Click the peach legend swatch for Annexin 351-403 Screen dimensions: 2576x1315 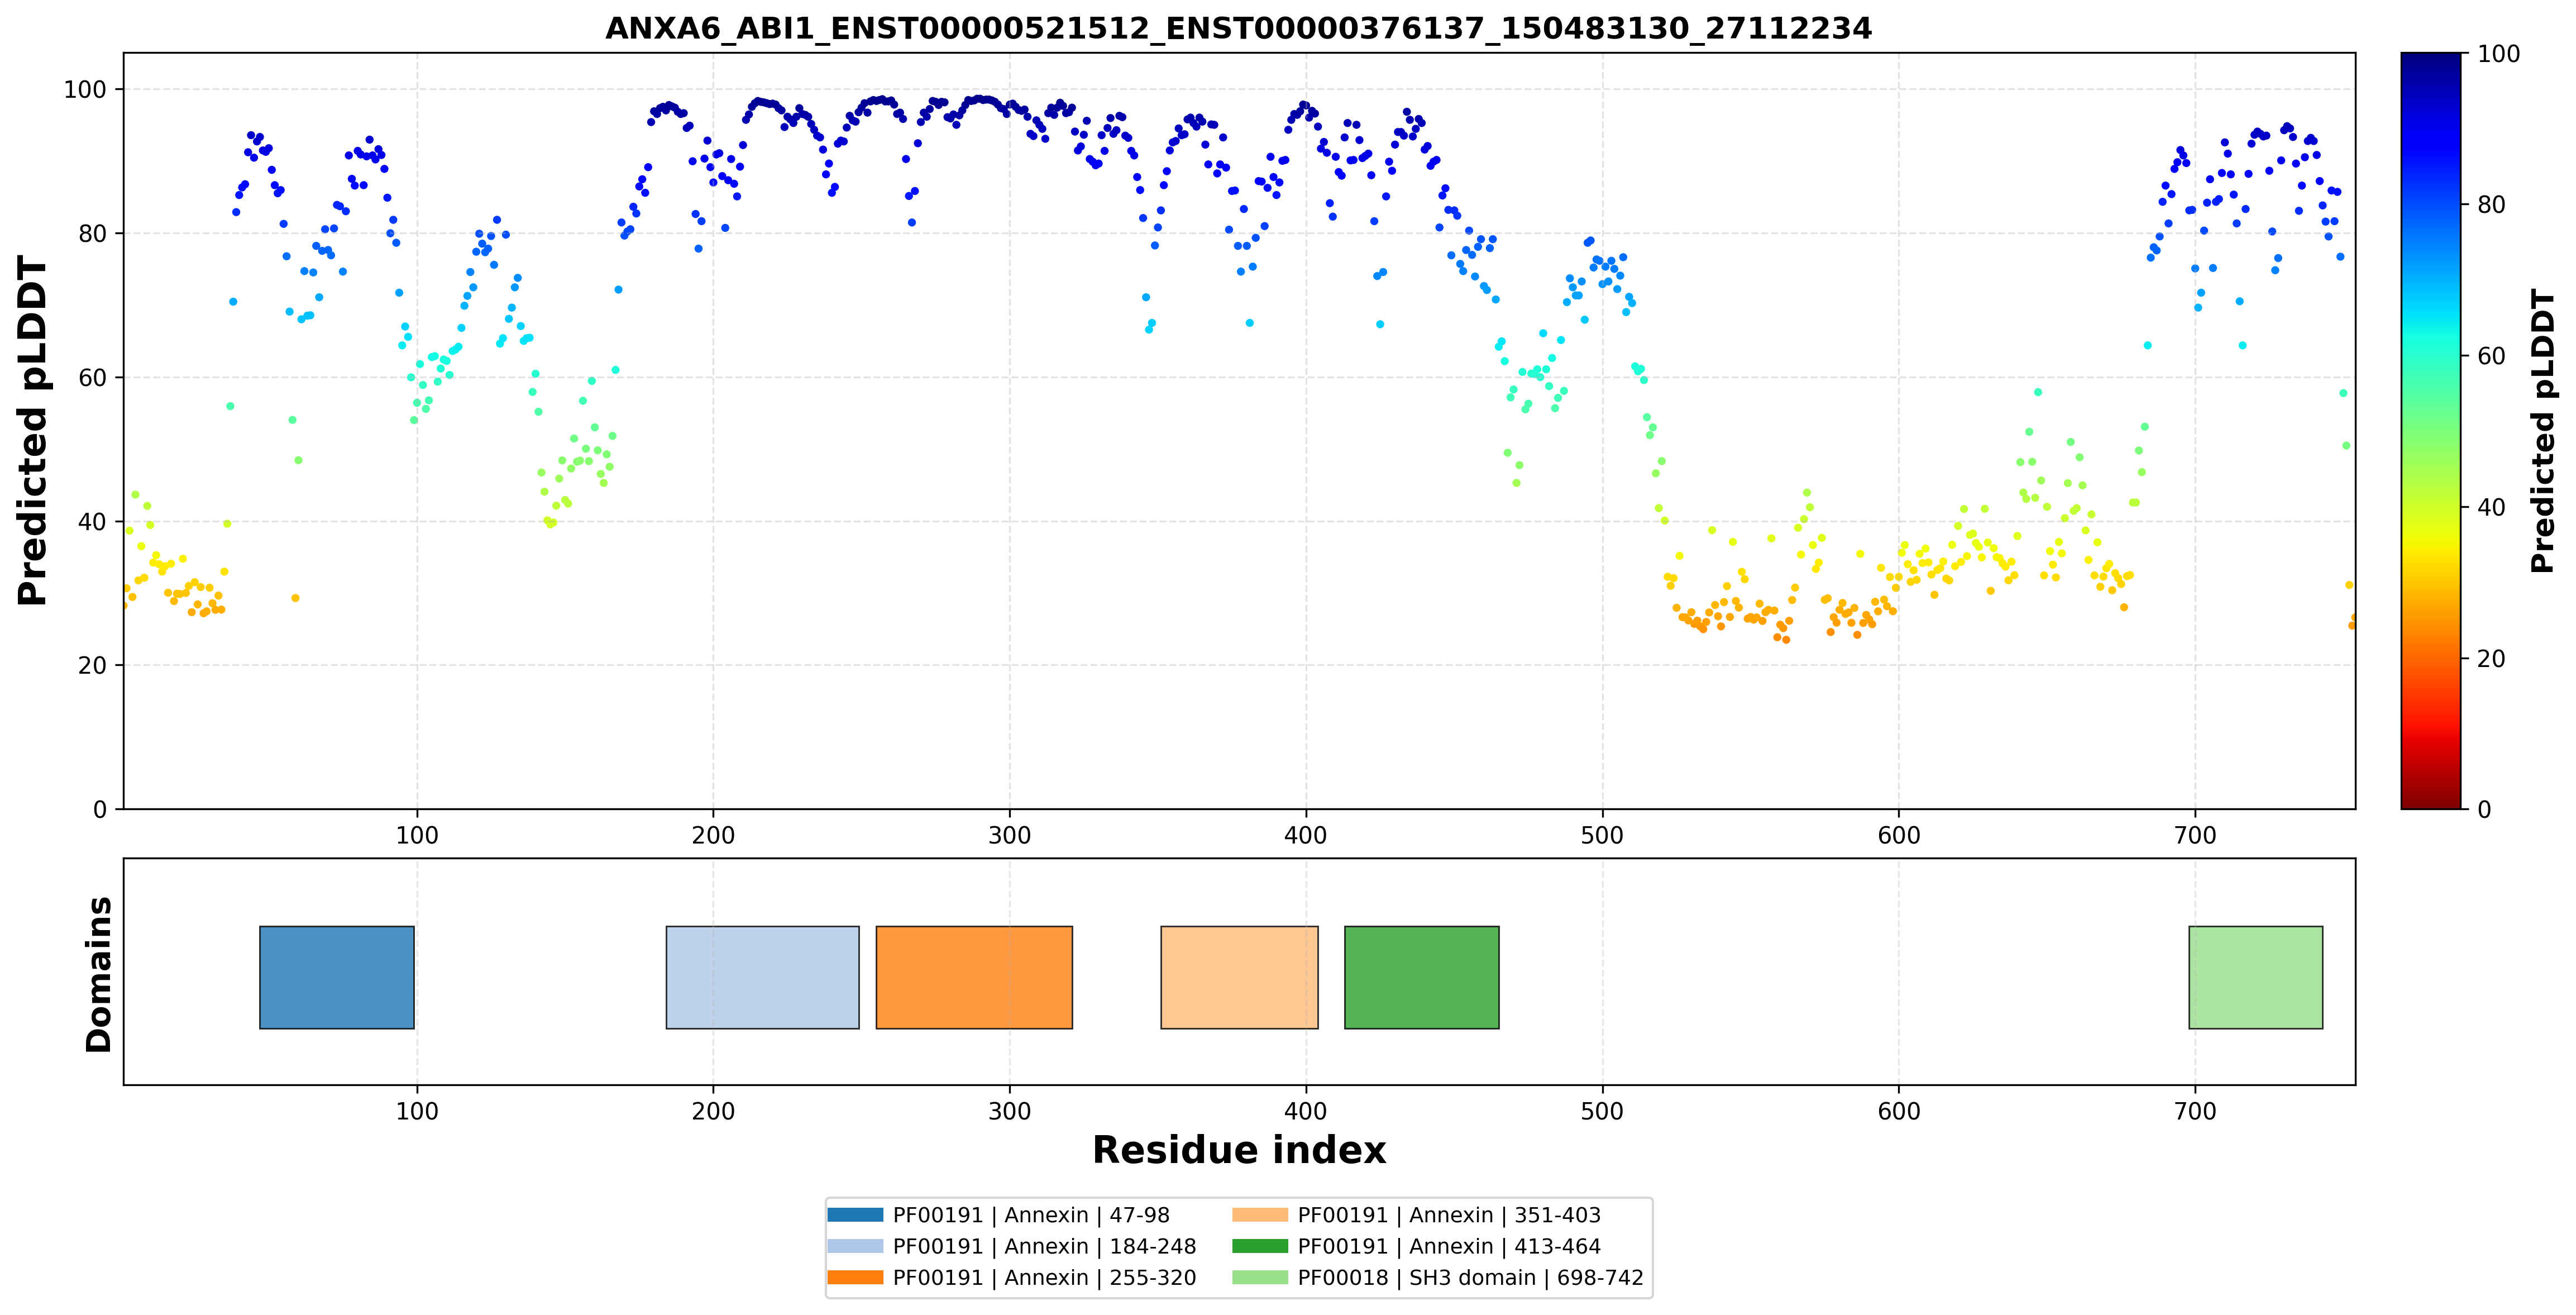pyautogui.click(x=1260, y=1215)
